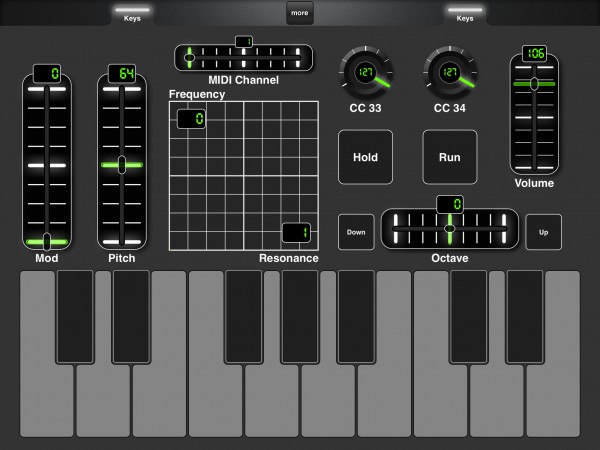
Task: Click the Octave slider knob
Action: 450,228
